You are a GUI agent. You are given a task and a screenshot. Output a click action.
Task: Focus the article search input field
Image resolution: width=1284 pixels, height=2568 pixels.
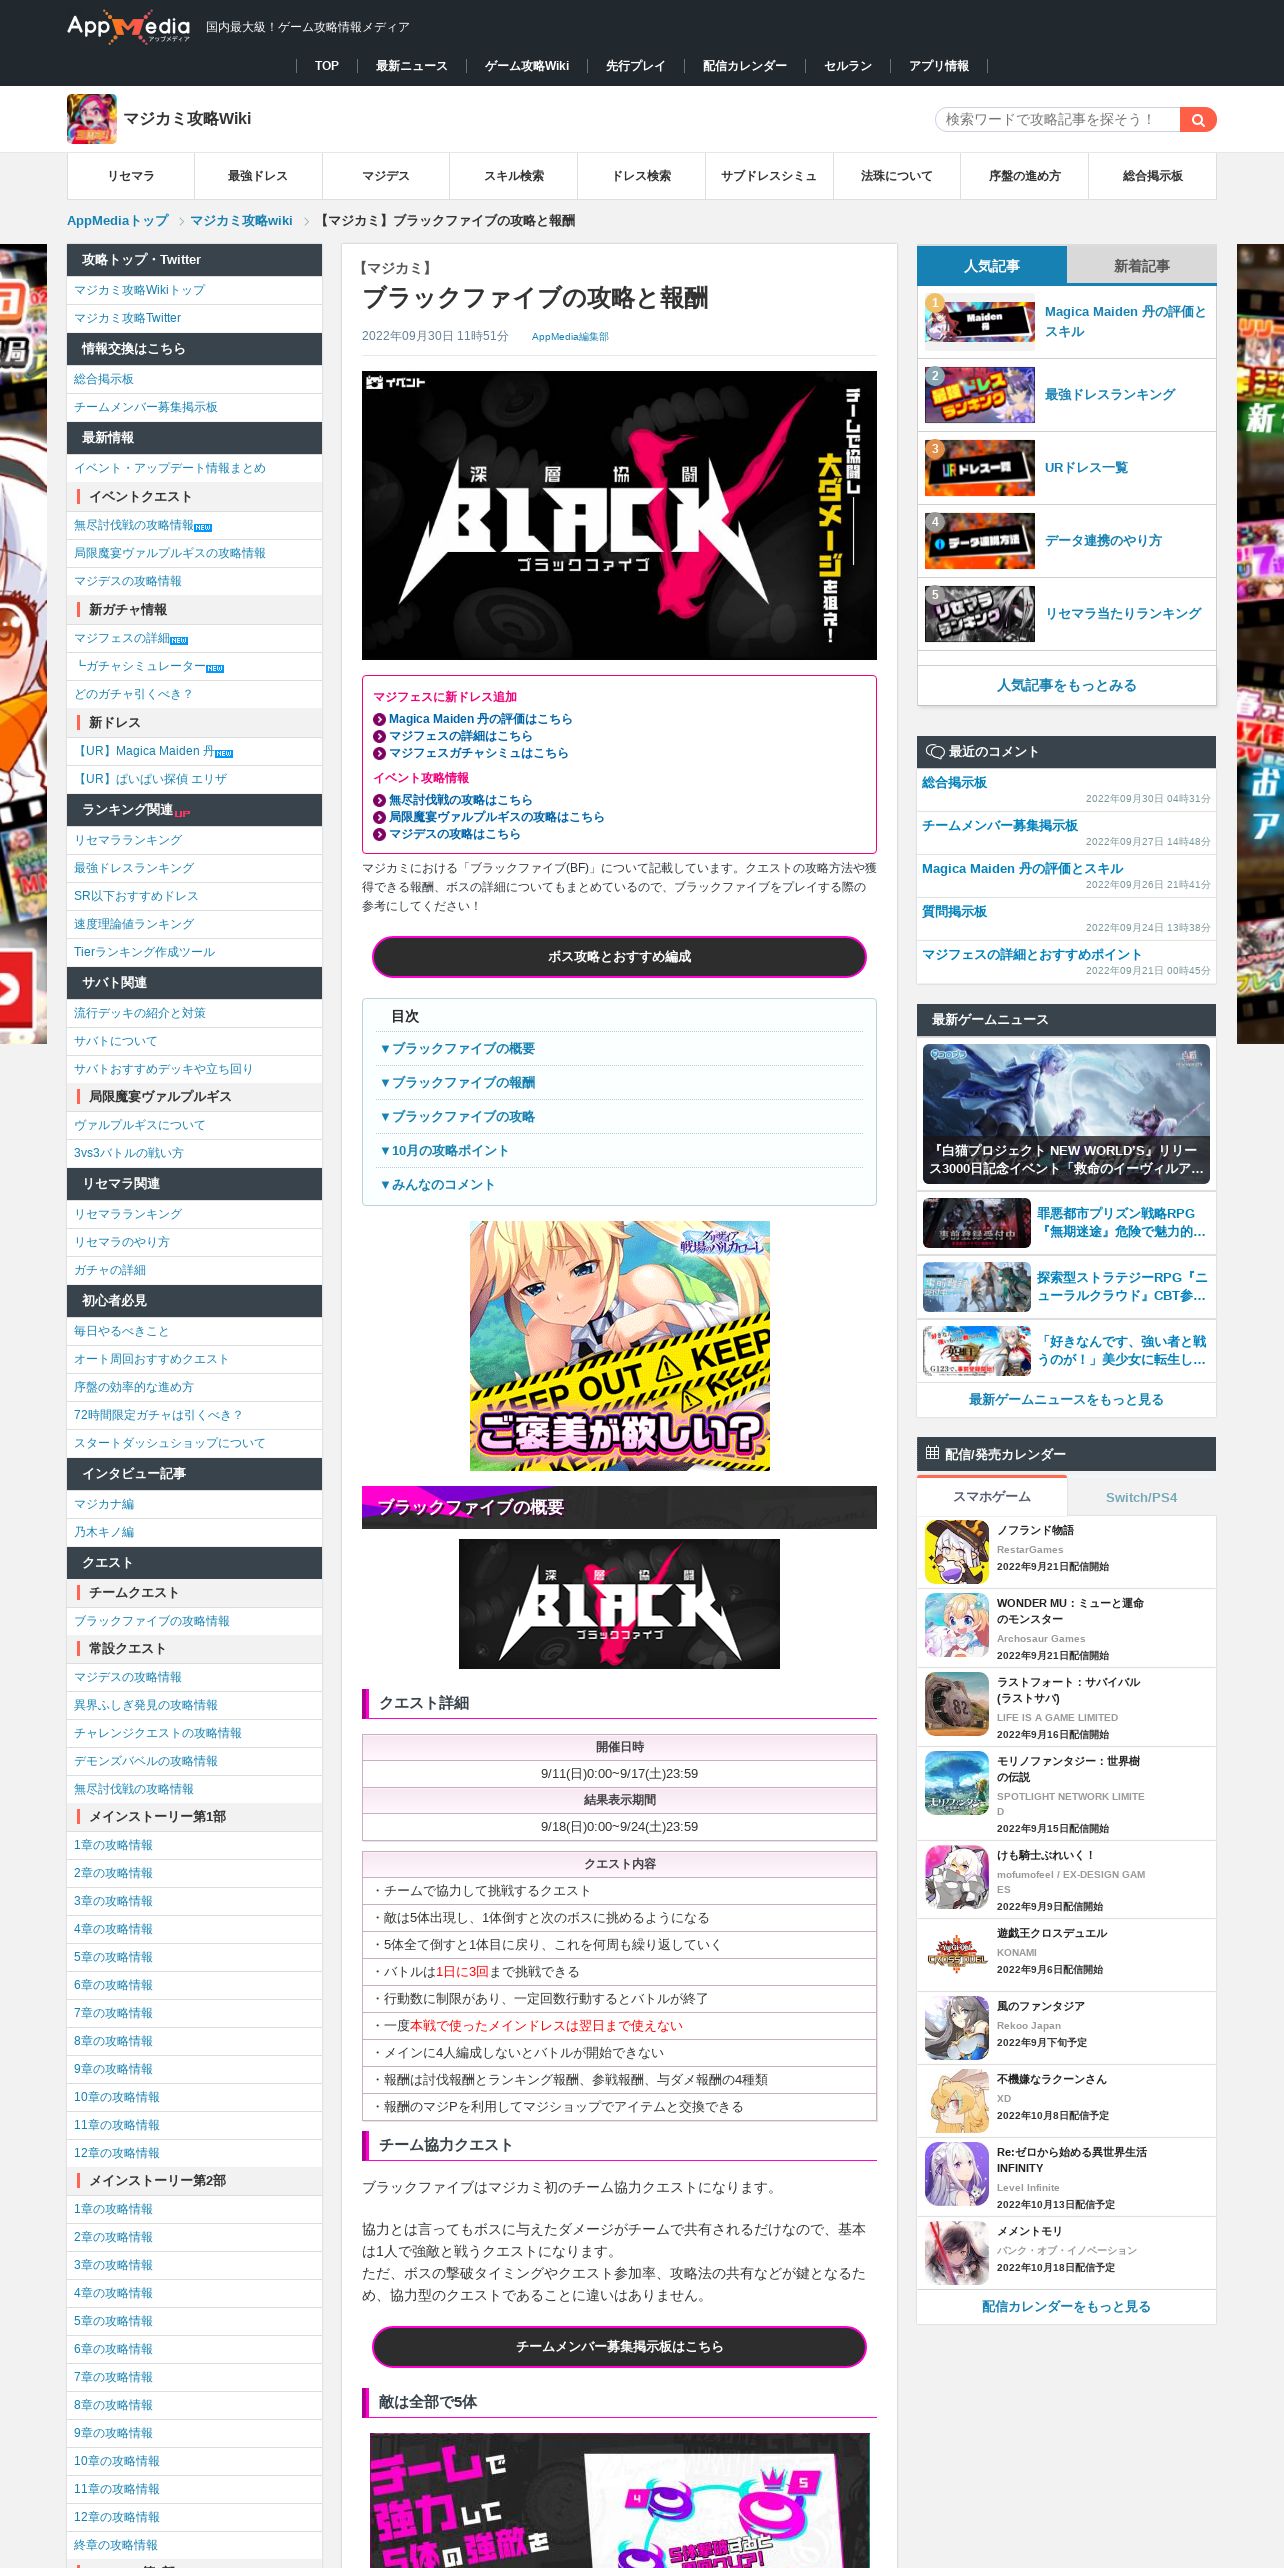[x=1058, y=120]
